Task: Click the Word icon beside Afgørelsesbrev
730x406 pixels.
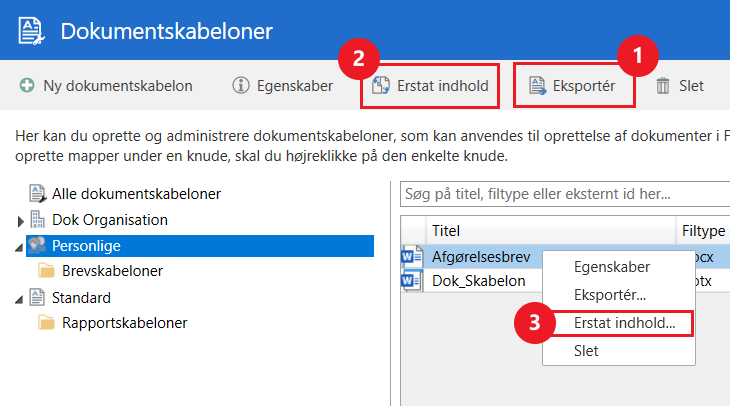Action: point(410,255)
